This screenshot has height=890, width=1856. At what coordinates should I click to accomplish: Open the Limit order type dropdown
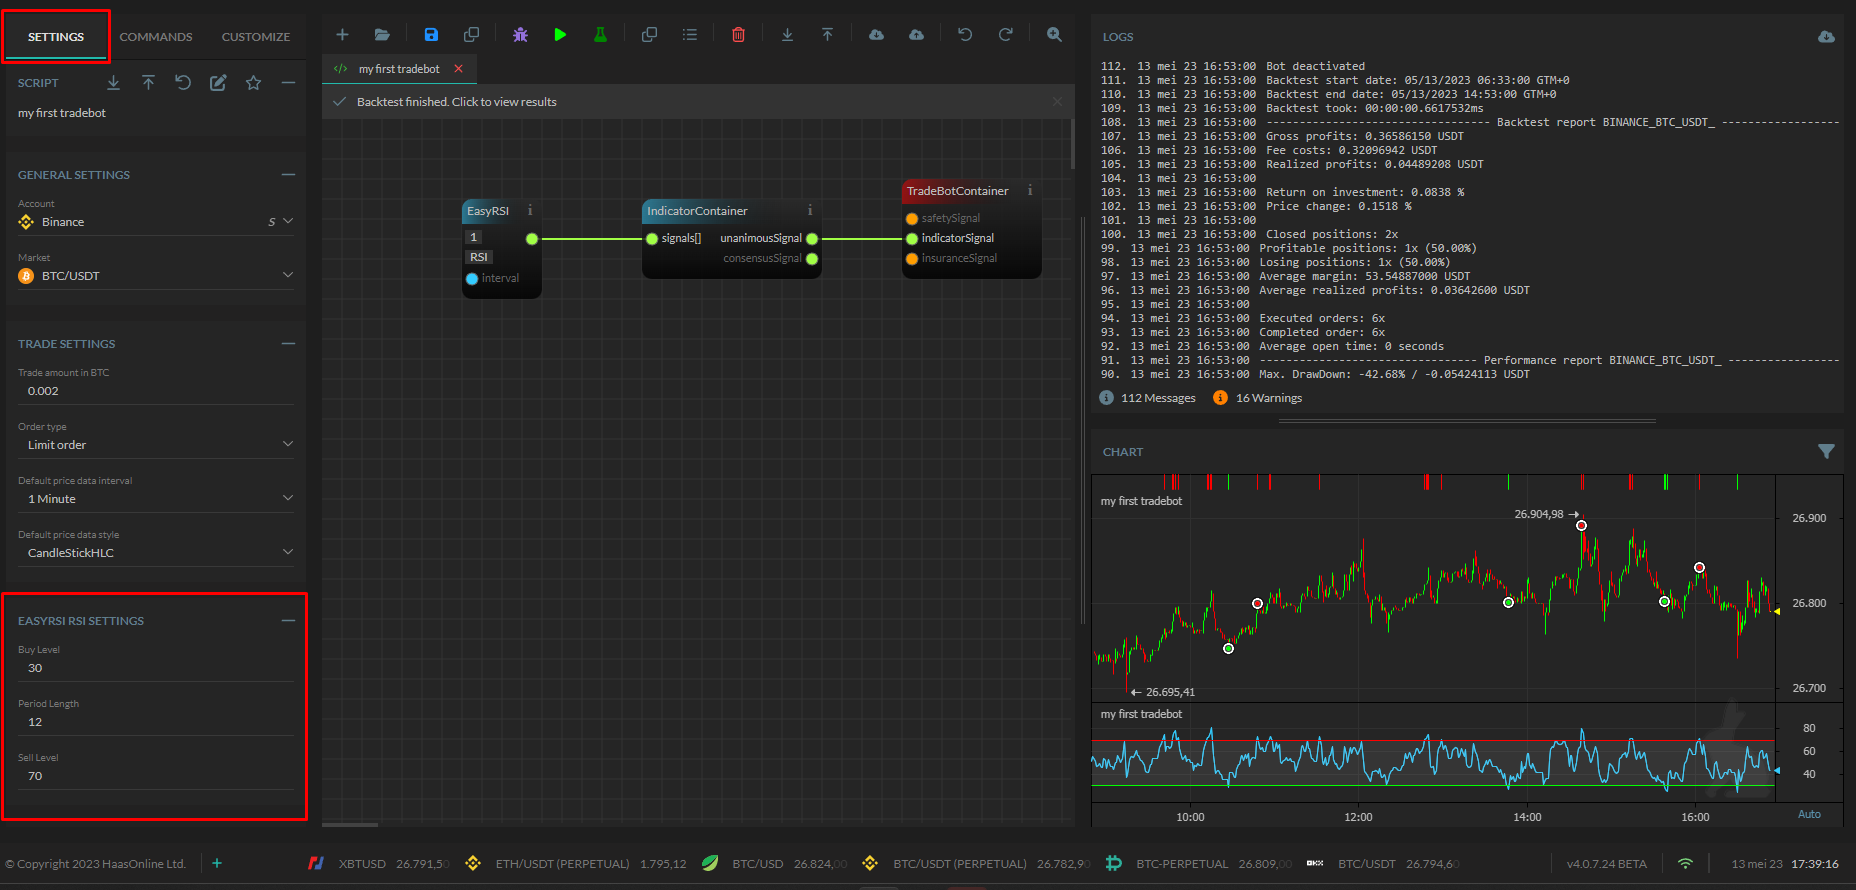156,445
